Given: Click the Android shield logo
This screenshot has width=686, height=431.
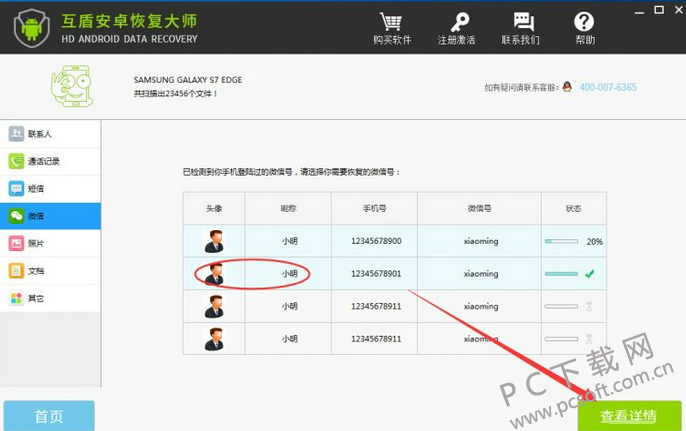Looking at the screenshot, I should tap(32, 28).
